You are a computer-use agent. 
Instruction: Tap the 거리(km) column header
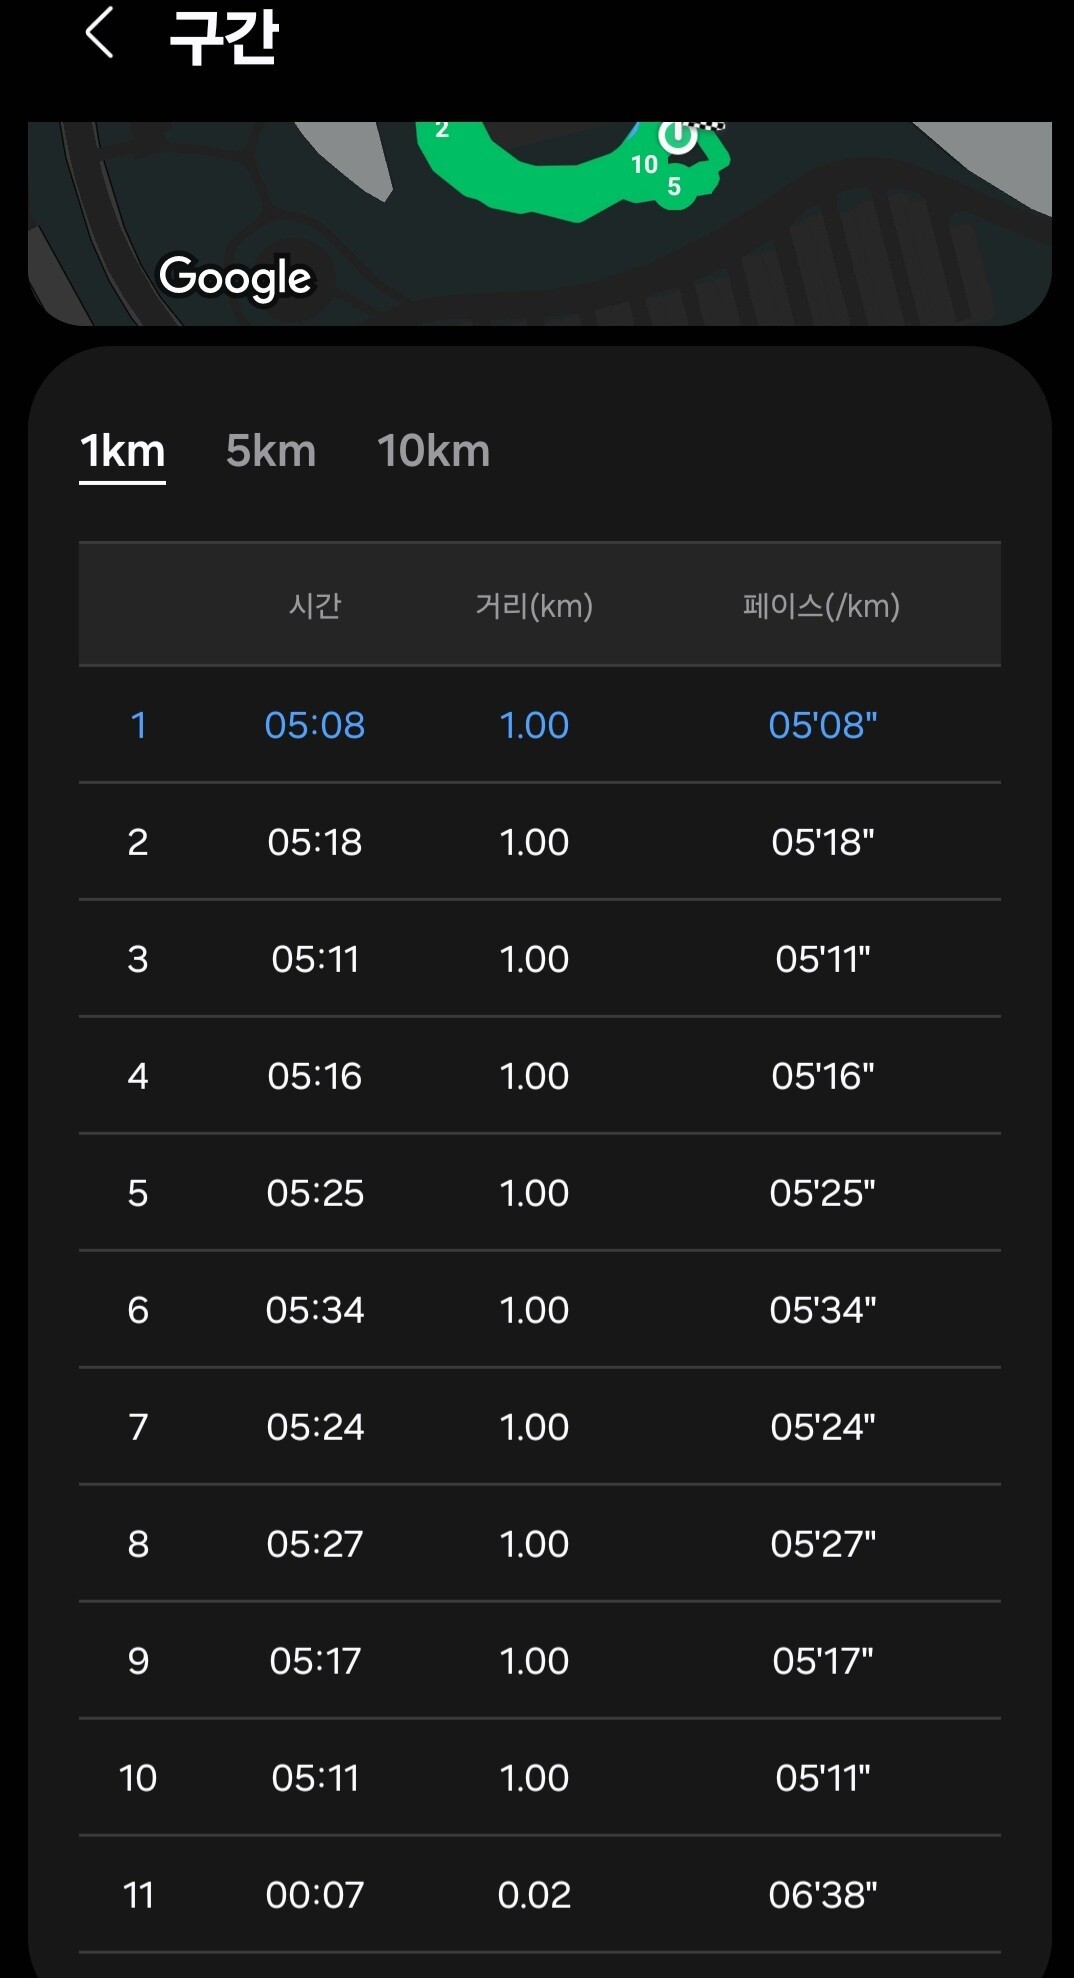(x=534, y=606)
